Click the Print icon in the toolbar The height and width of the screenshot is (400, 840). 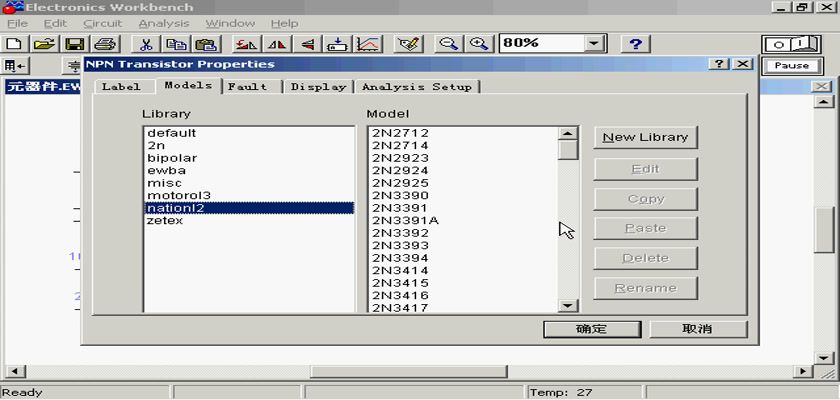(x=106, y=44)
